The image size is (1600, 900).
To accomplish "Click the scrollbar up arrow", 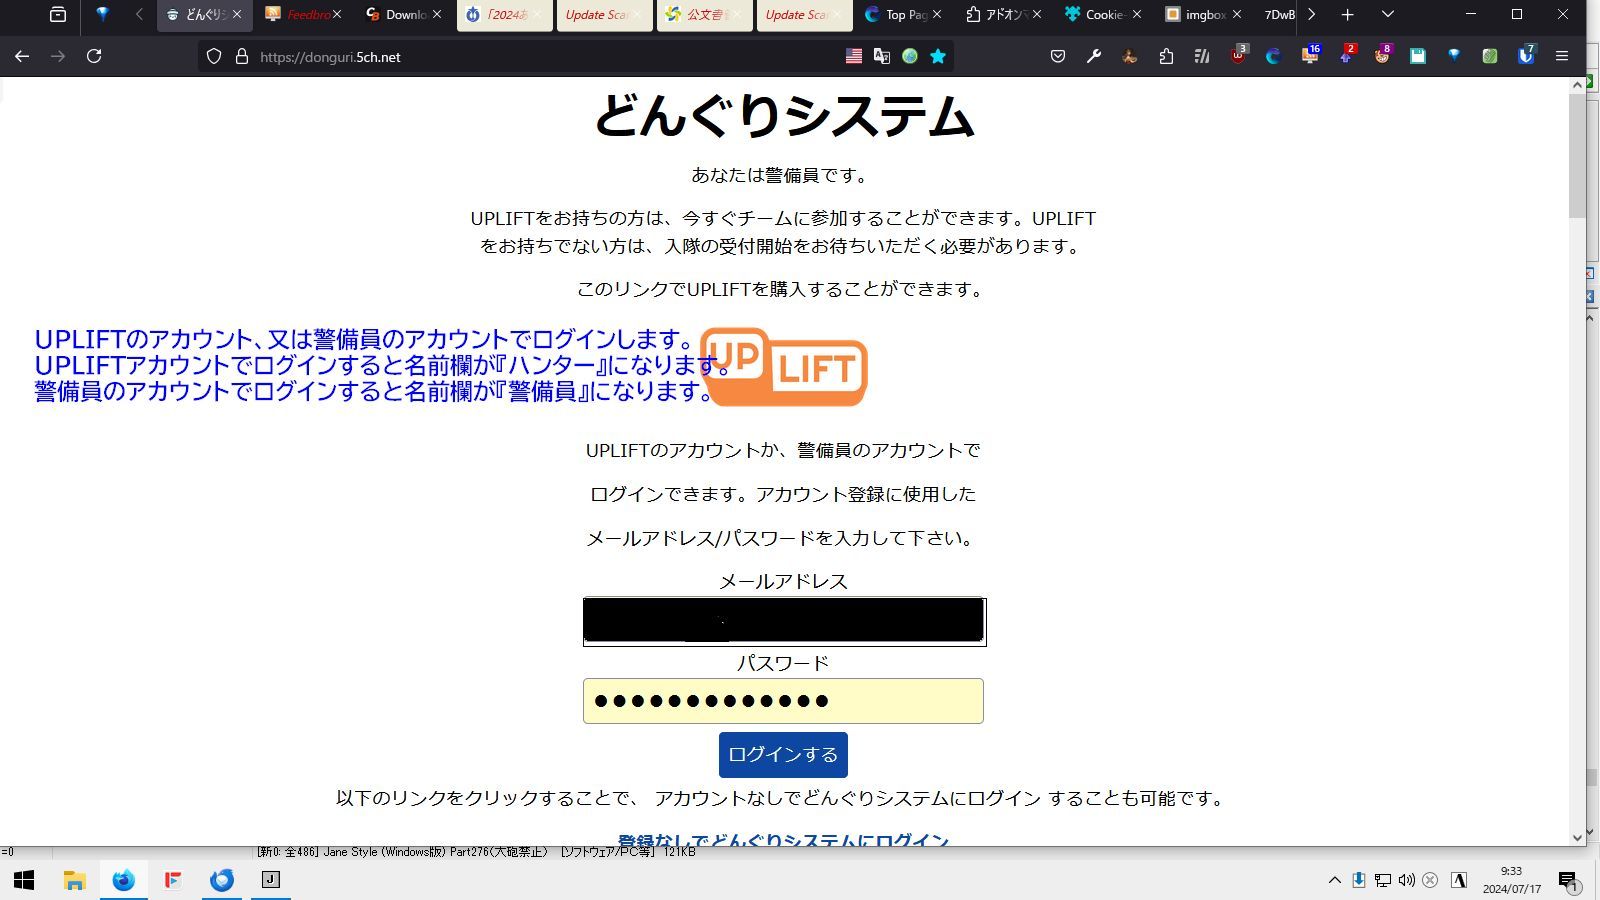I will tap(1577, 85).
